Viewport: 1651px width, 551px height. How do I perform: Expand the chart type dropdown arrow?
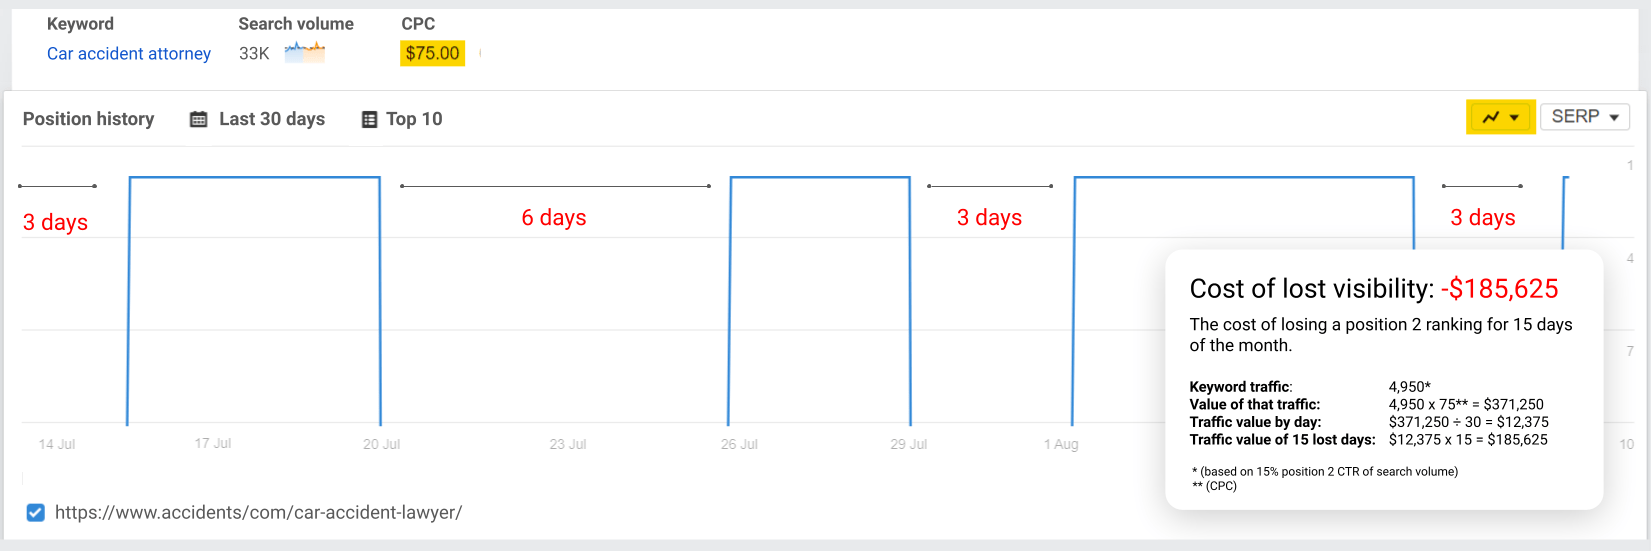(x=1515, y=118)
